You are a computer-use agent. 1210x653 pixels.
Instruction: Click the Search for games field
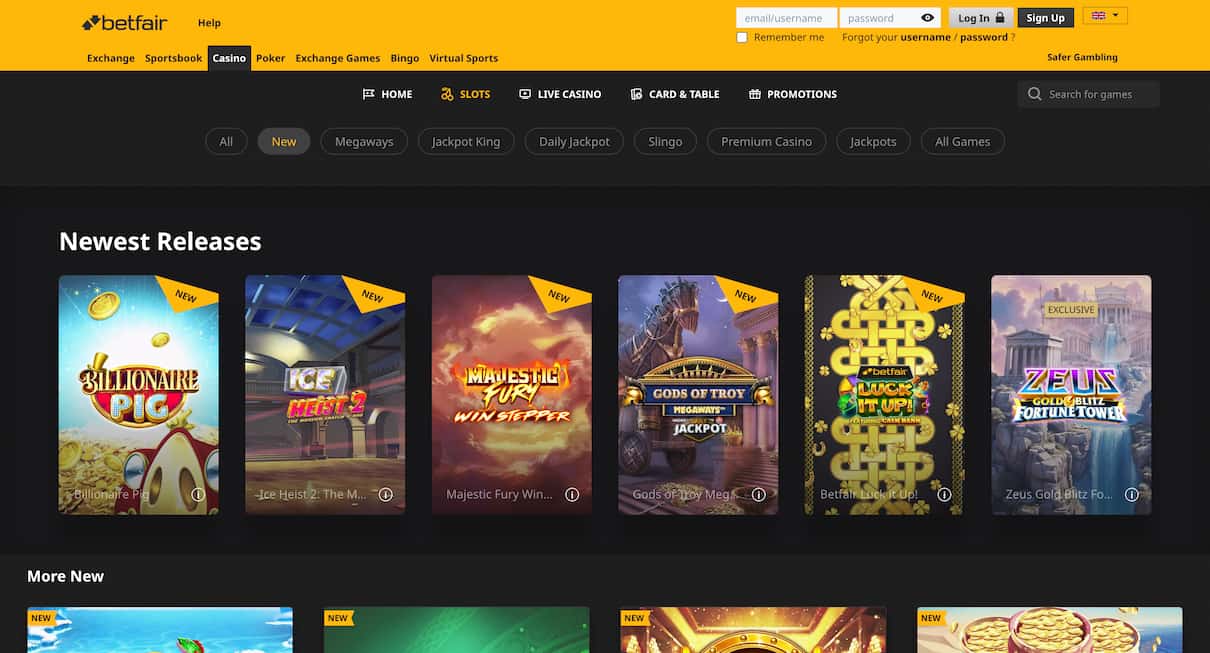(x=1089, y=94)
